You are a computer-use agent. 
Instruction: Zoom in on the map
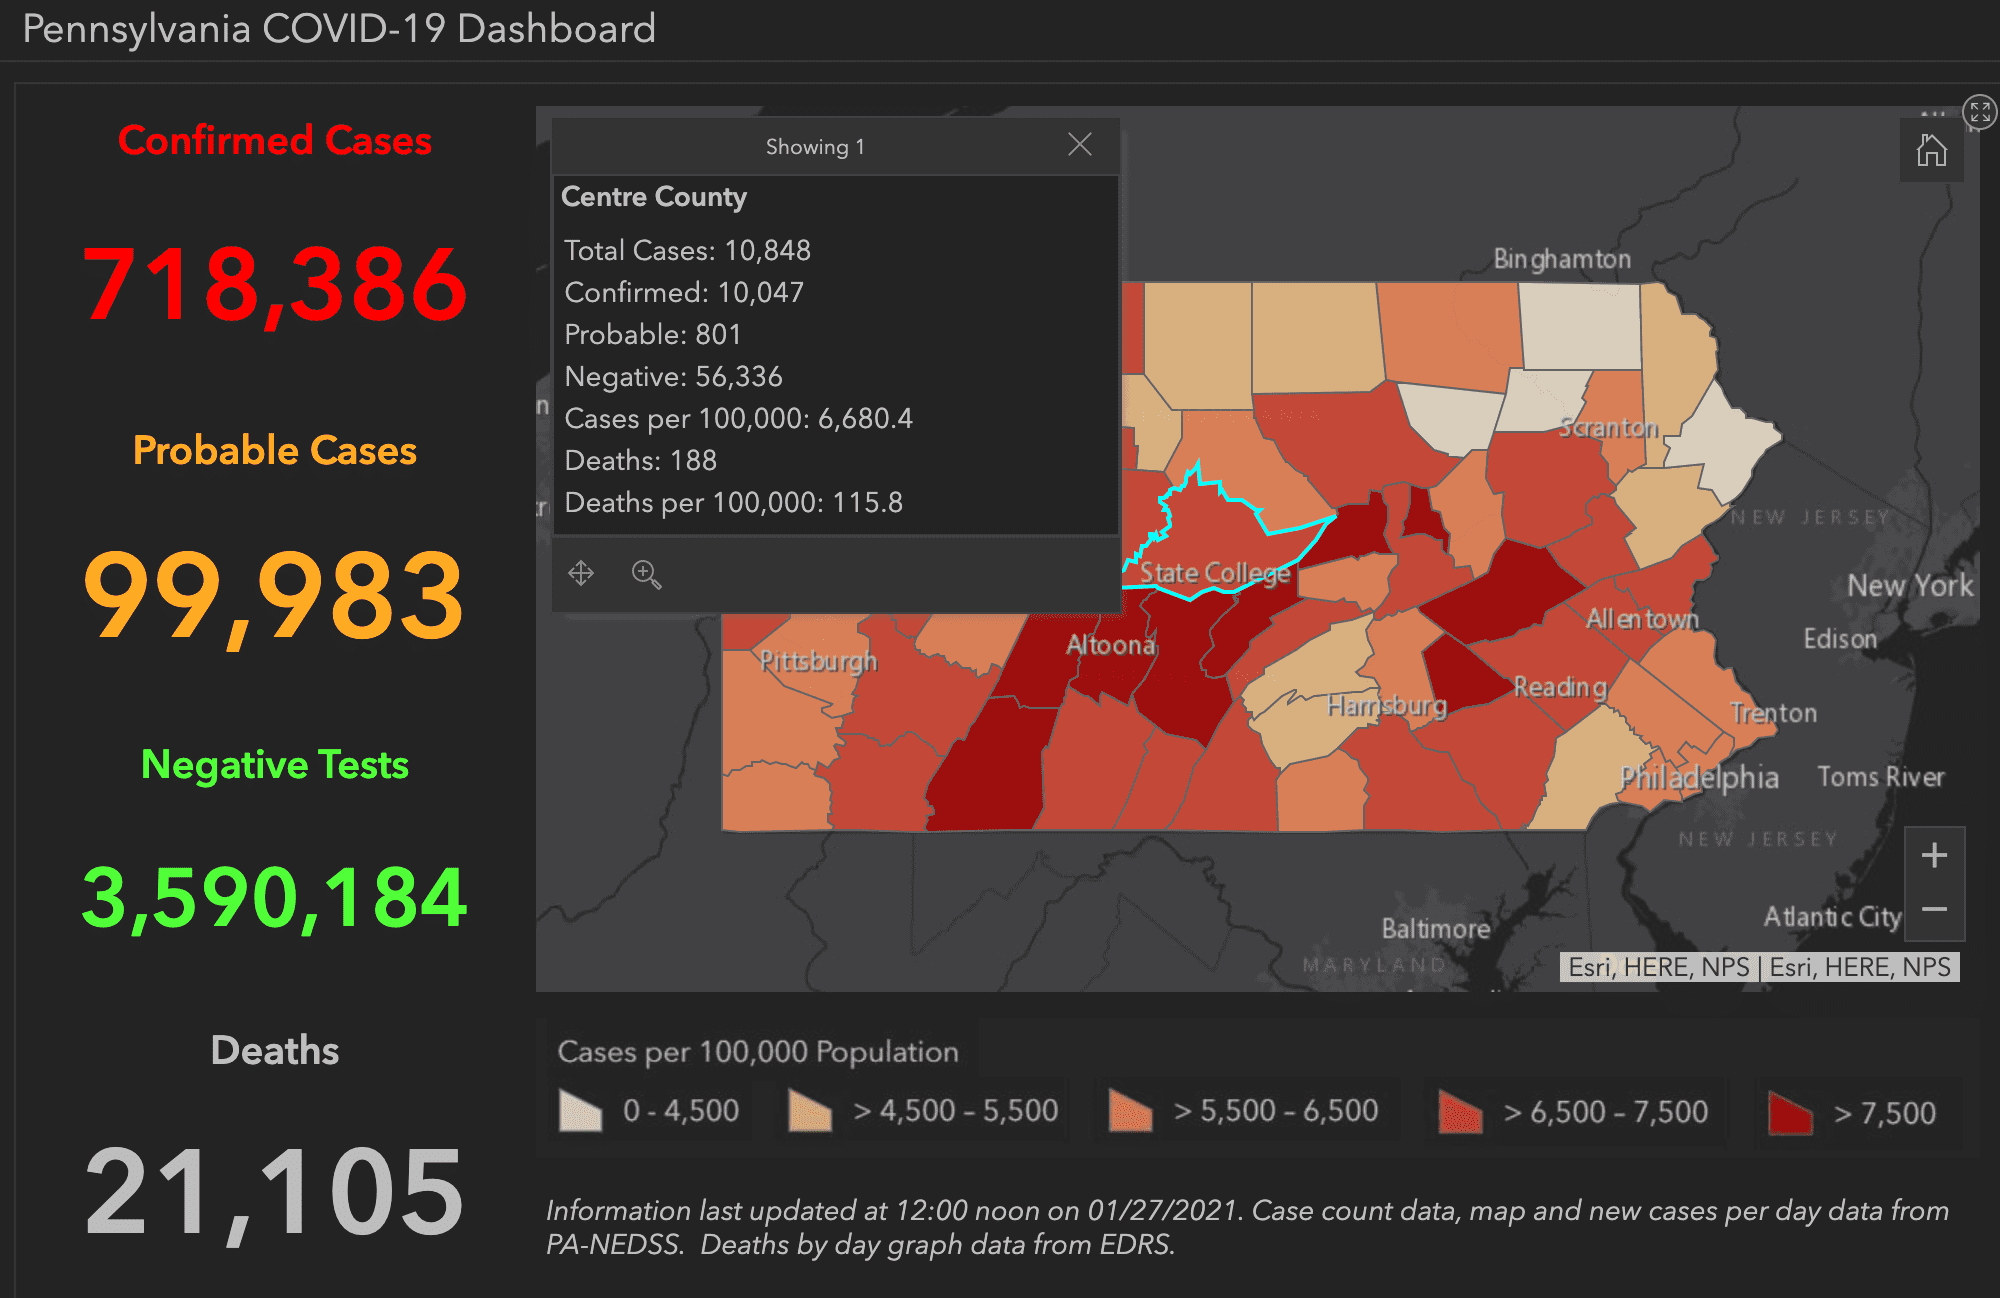(x=1934, y=855)
